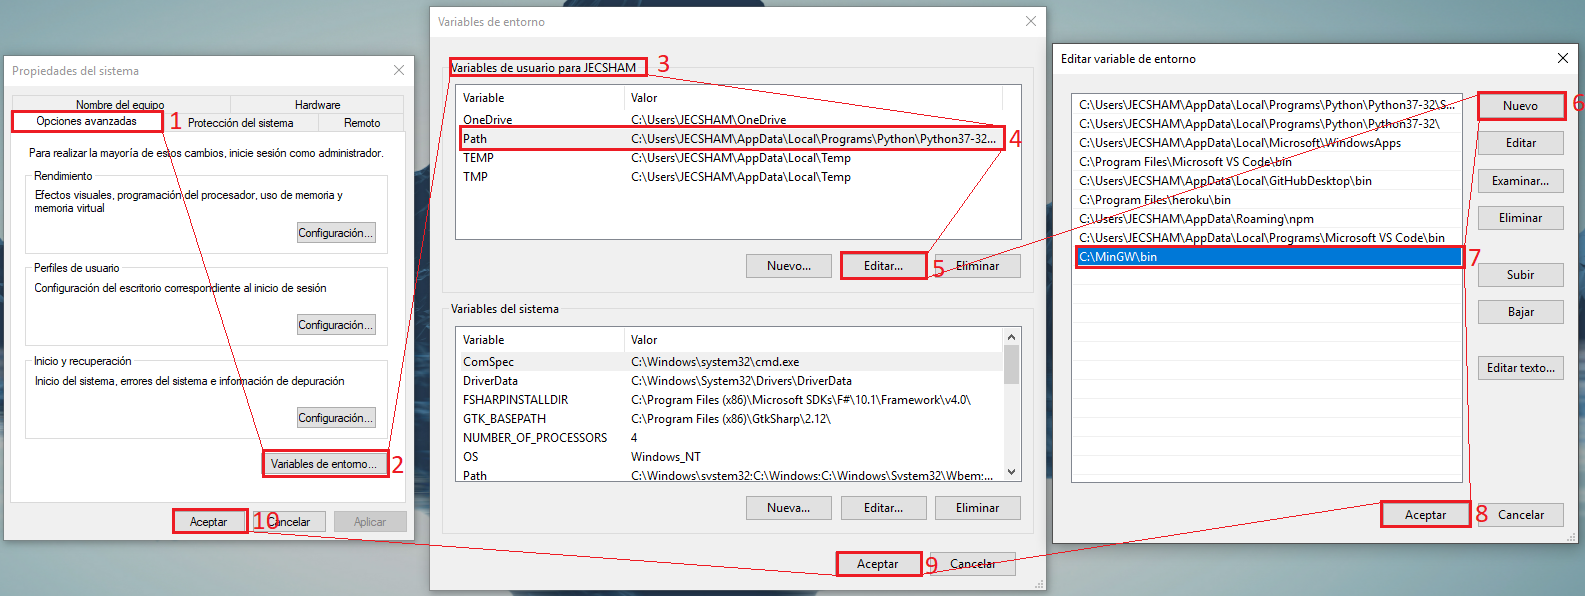Select AppData\Local\Programs\Microsoft VS Code\bin entry
Viewport: 1585px width, 596px height.
click(1267, 238)
